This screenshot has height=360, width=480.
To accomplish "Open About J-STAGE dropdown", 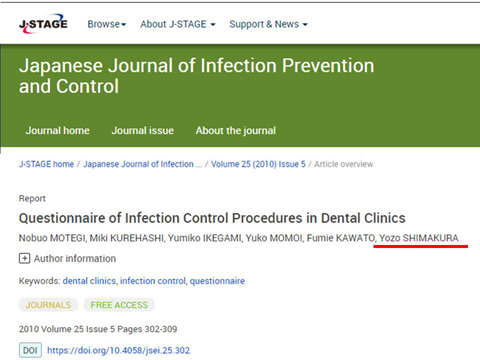I will [x=178, y=24].
